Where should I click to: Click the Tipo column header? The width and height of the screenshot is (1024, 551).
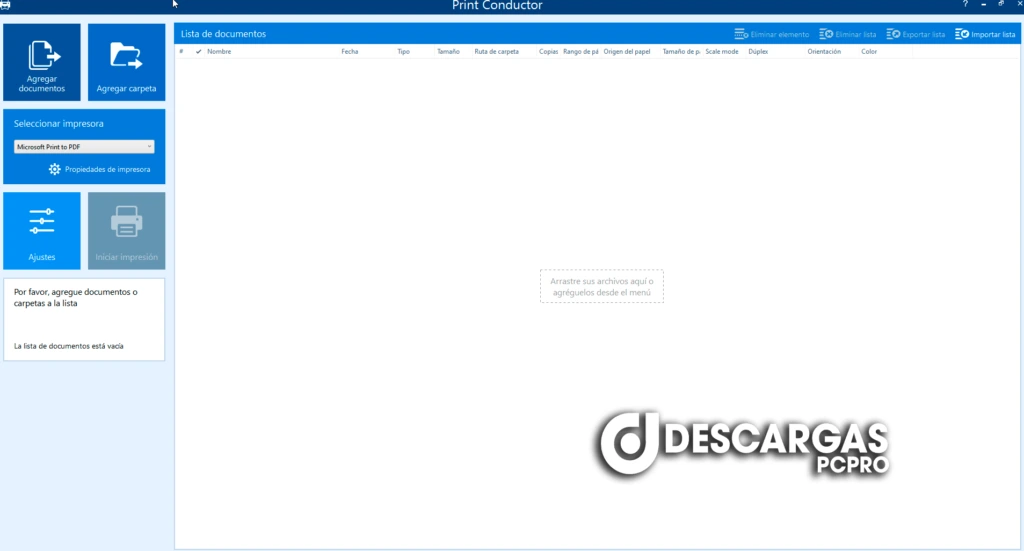[x=403, y=51]
